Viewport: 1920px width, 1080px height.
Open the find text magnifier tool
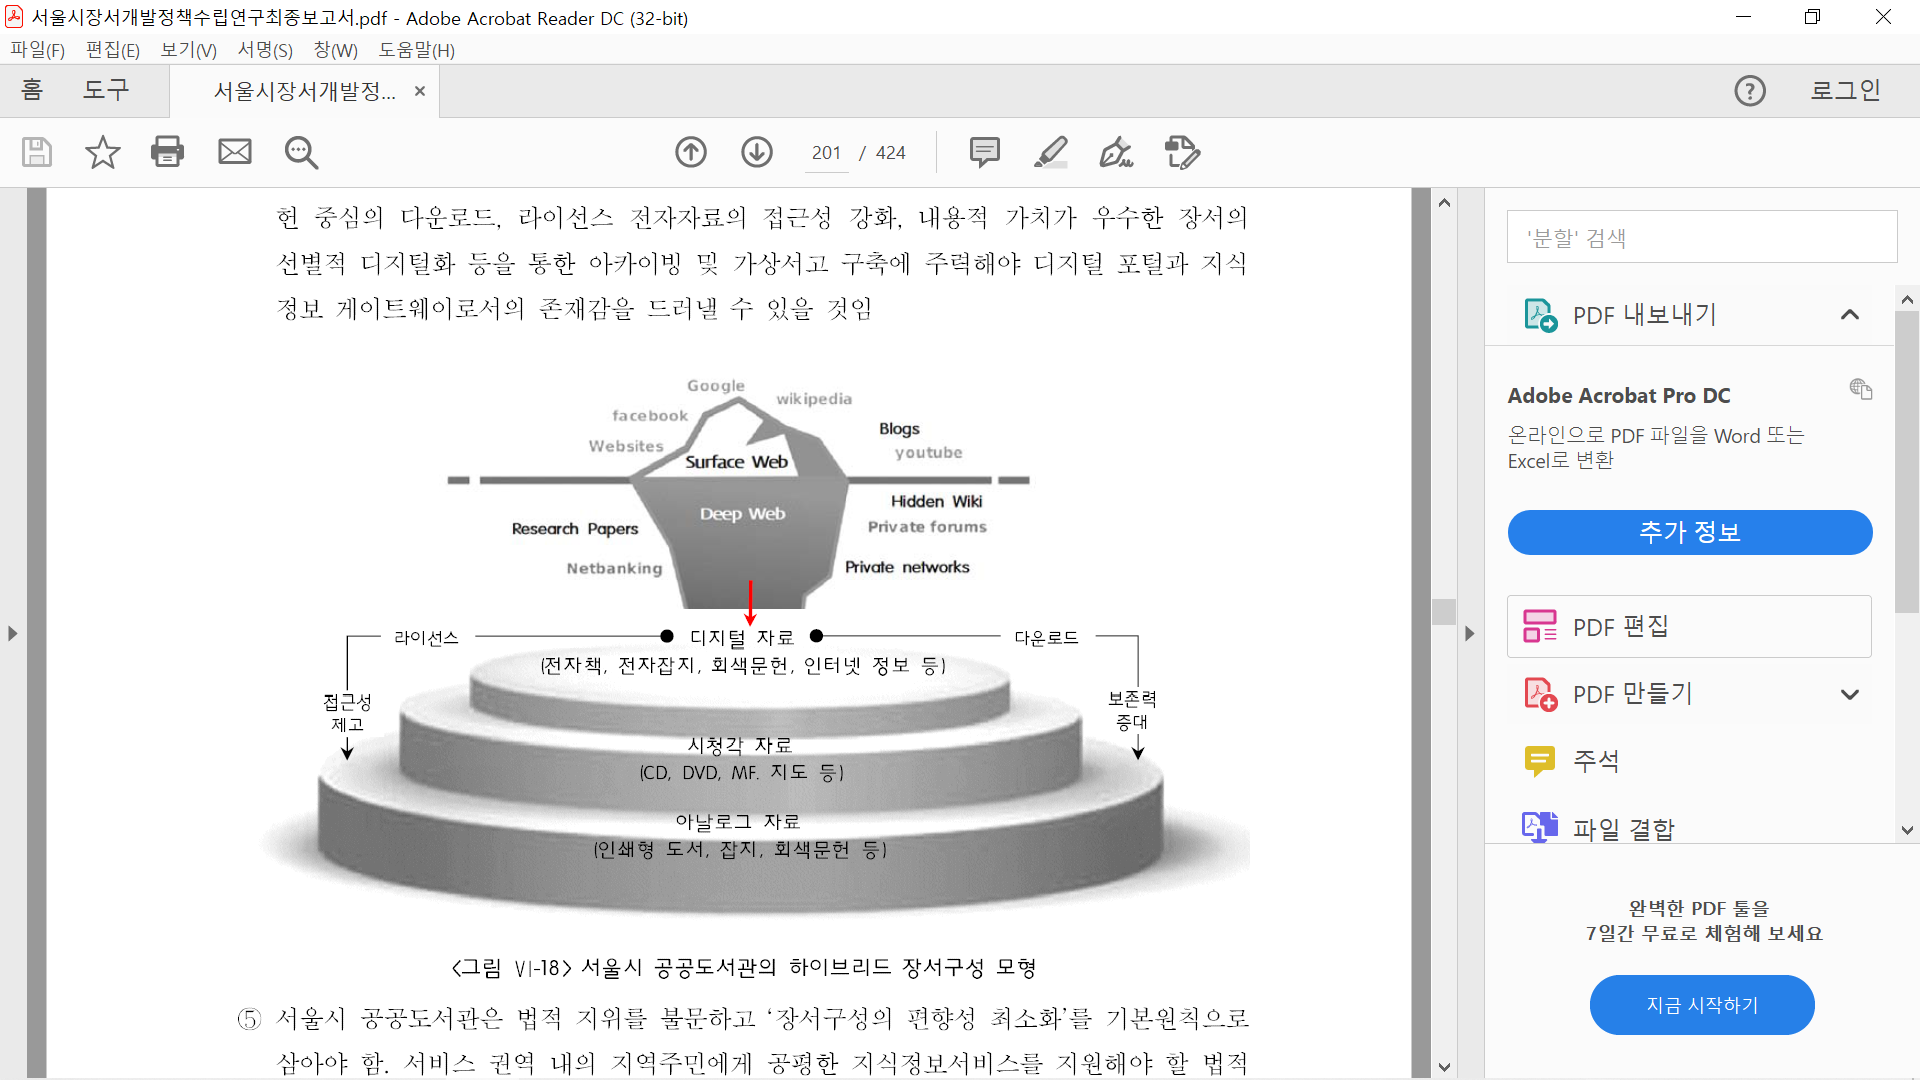[x=301, y=152]
